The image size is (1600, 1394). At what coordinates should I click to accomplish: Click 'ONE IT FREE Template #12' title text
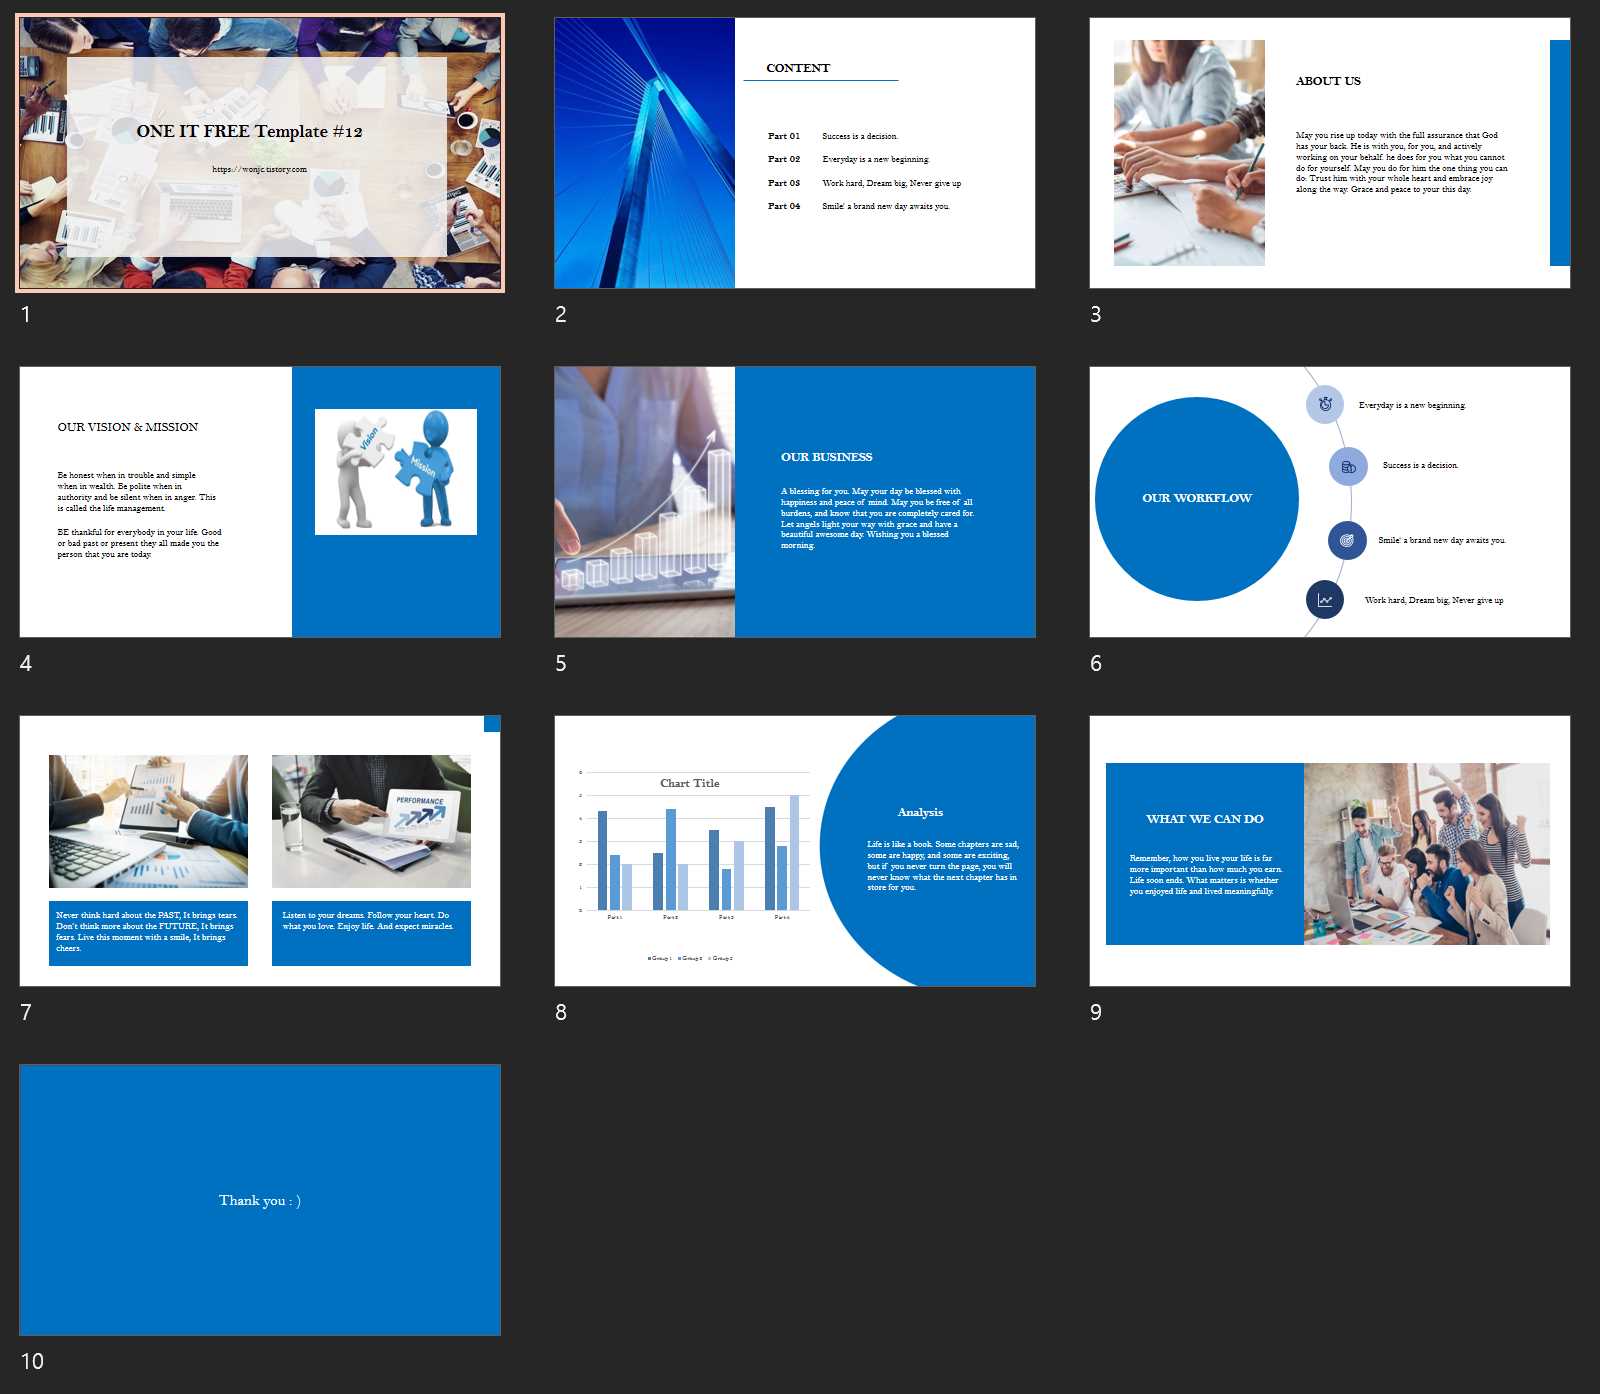[250, 131]
